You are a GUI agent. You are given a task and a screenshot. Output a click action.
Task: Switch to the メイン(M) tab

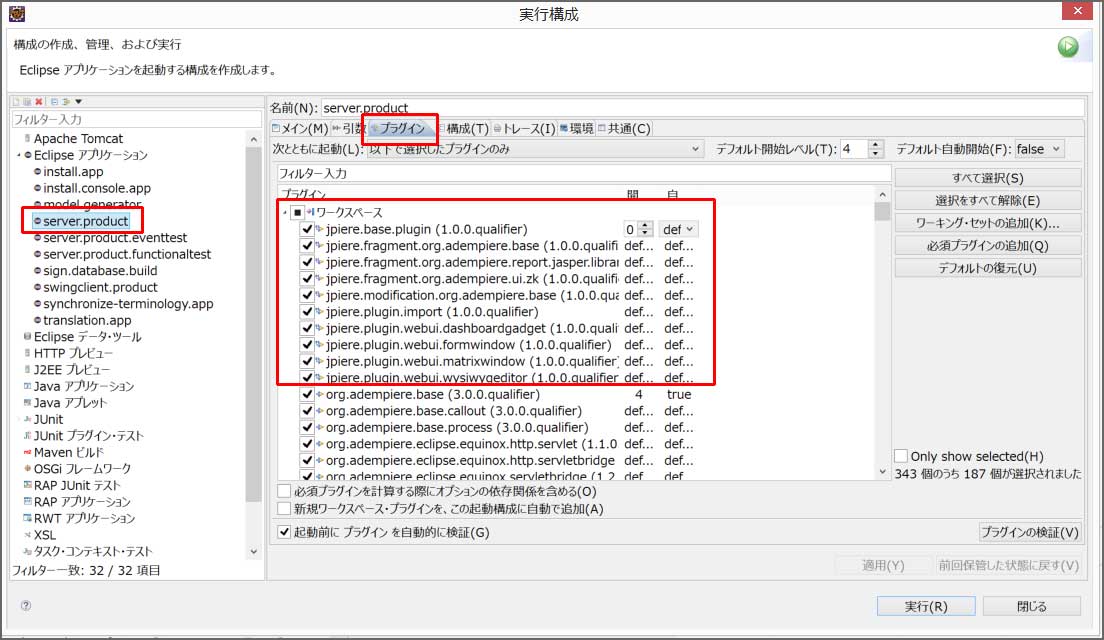[x=300, y=129]
